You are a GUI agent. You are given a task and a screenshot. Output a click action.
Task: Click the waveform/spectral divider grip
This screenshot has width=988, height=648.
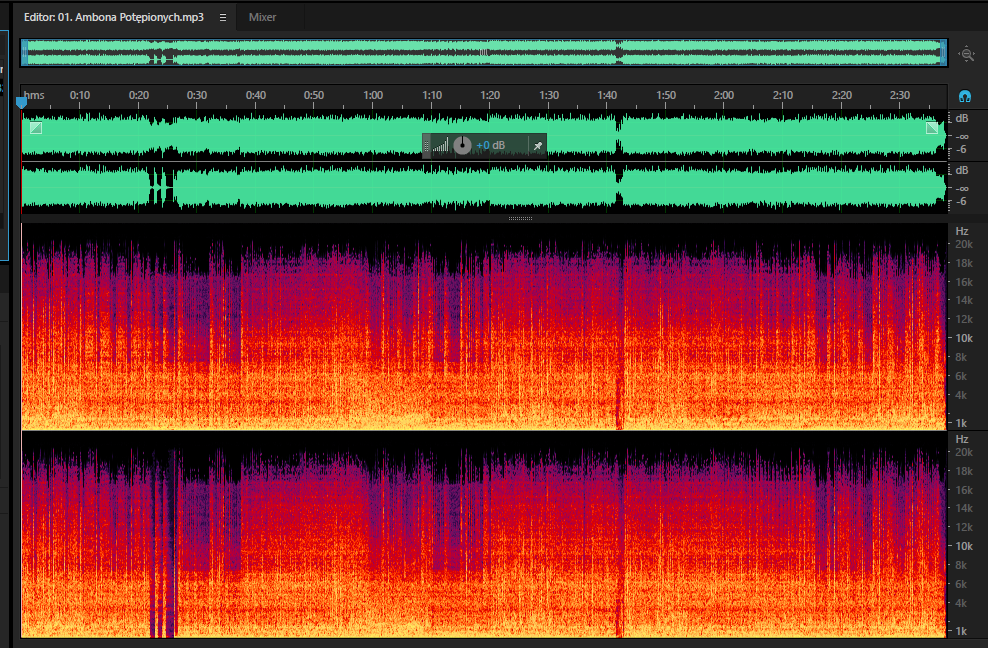(520, 218)
